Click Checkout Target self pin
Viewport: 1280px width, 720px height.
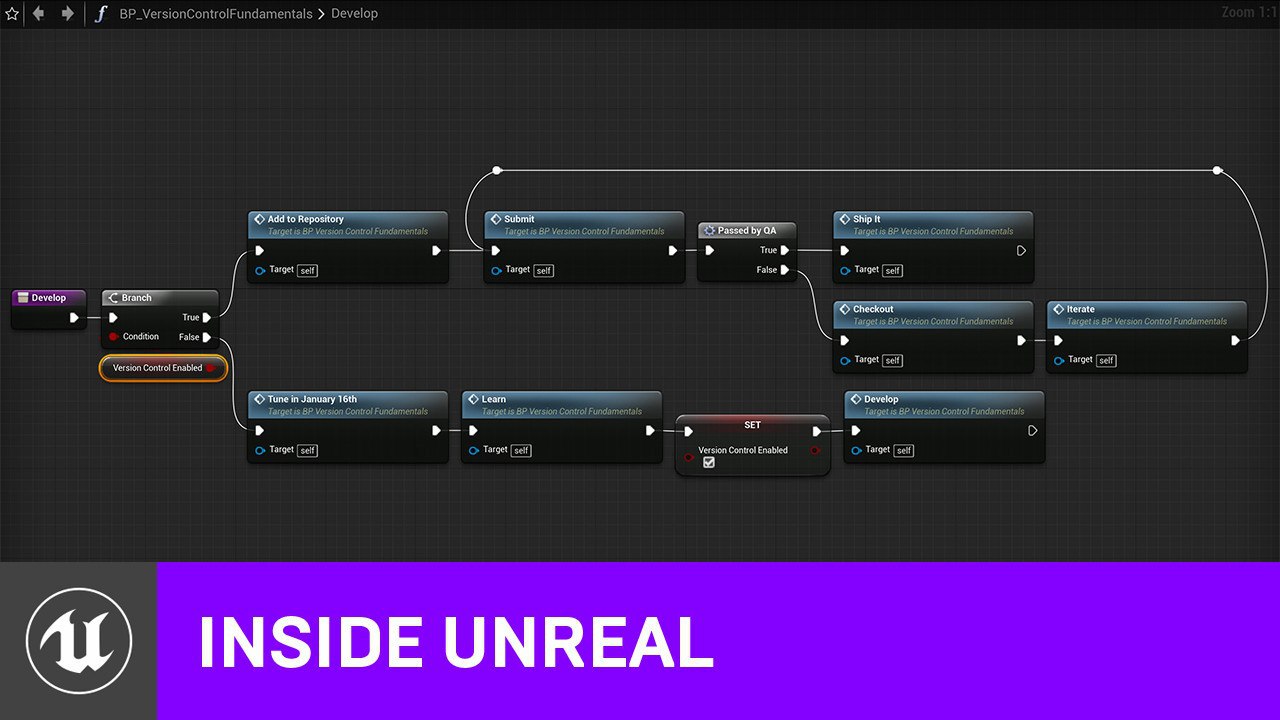click(x=846, y=360)
